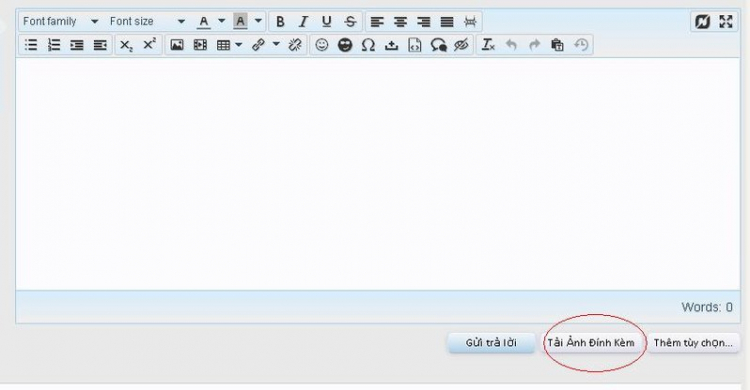
Task: Insert code block
Action: click(415, 45)
